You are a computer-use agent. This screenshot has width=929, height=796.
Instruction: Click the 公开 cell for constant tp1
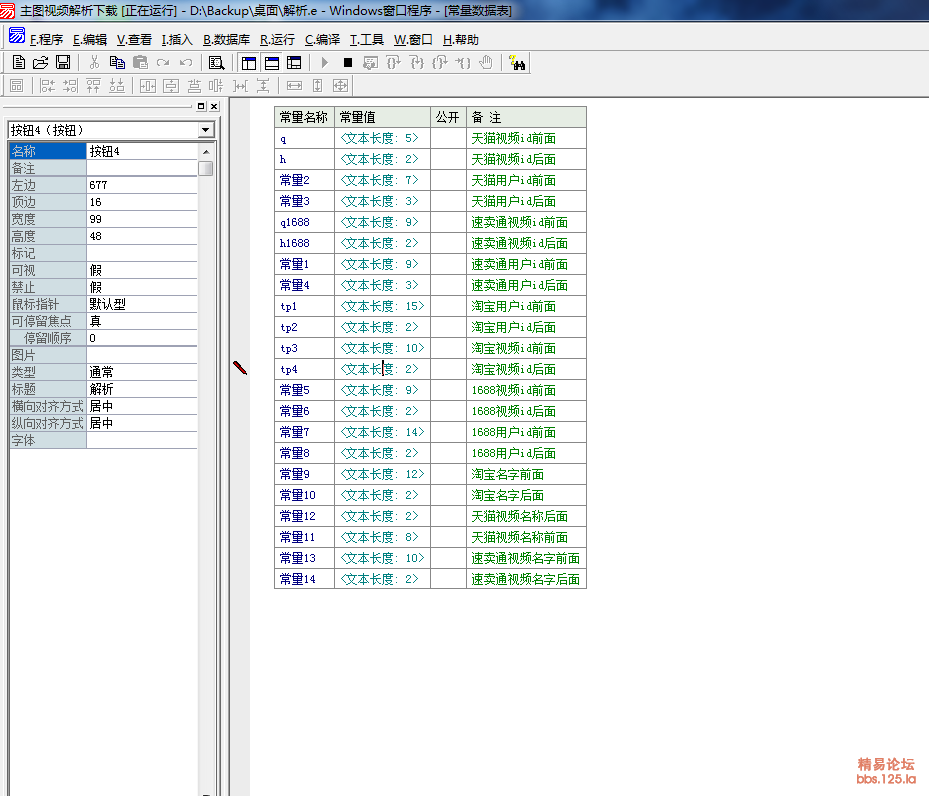click(448, 306)
